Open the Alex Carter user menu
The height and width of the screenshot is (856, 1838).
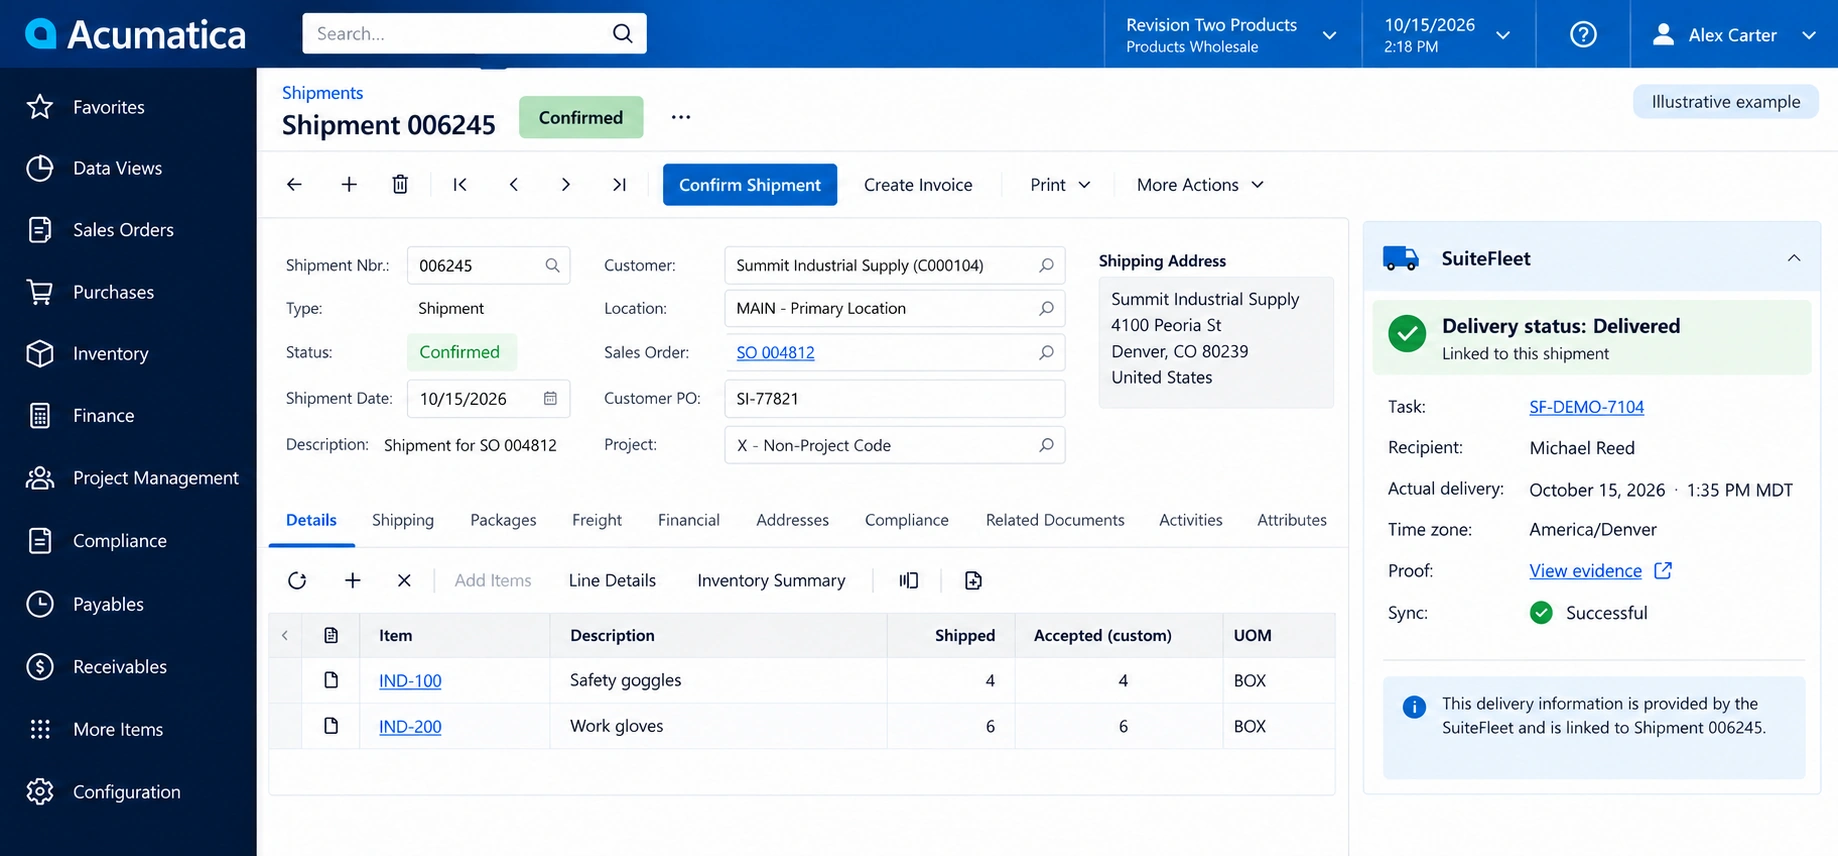1734,34
